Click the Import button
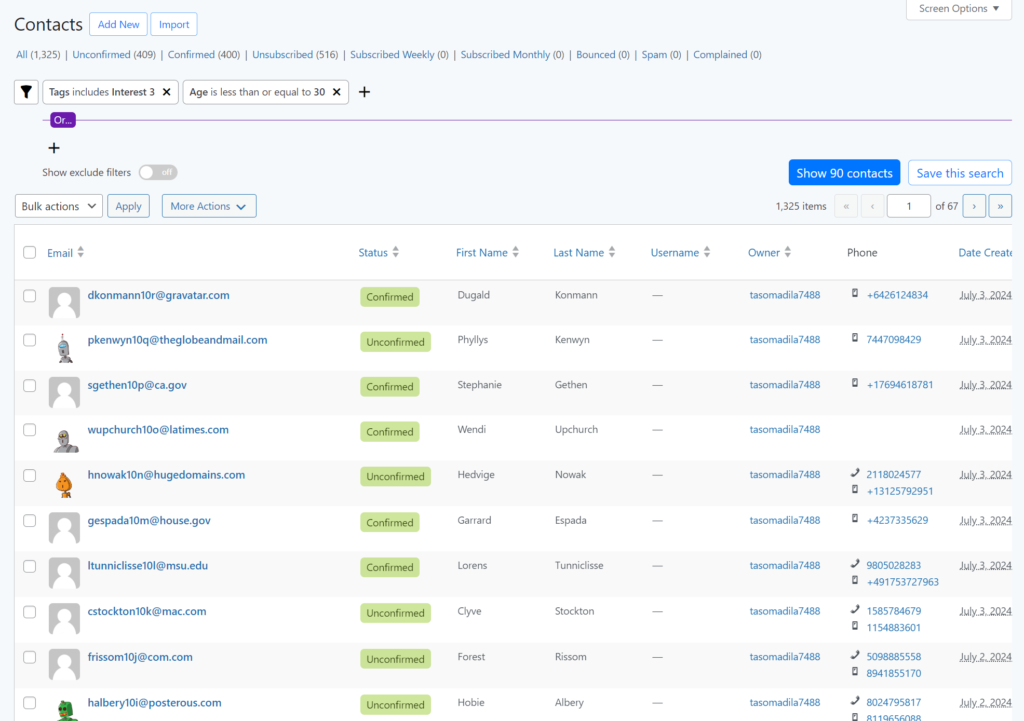The width and height of the screenshot is (1024, 721). click(x=174, y=24)
